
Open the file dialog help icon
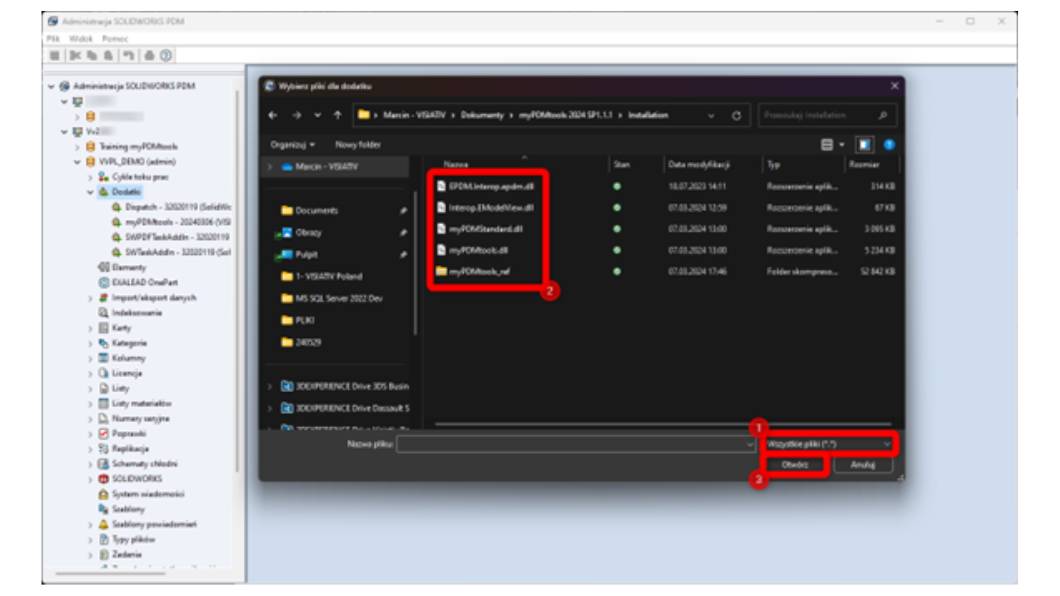pos(889,145)
